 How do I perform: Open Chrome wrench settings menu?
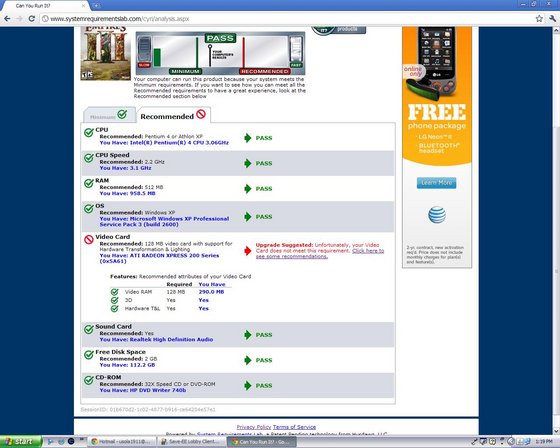pyautogui.click(x=552, y=19)
